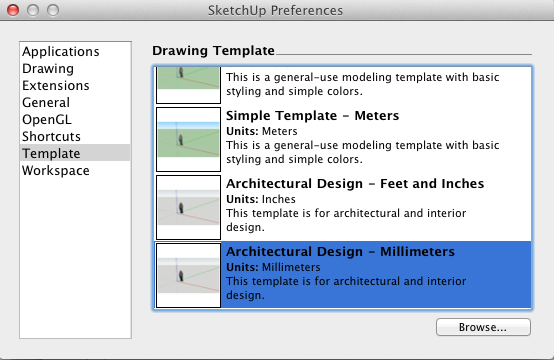Image resolution: width=554 pixels, height=360 pixels.
Task: Choose General from preferences sidebar
Action: tap(46, 102)
